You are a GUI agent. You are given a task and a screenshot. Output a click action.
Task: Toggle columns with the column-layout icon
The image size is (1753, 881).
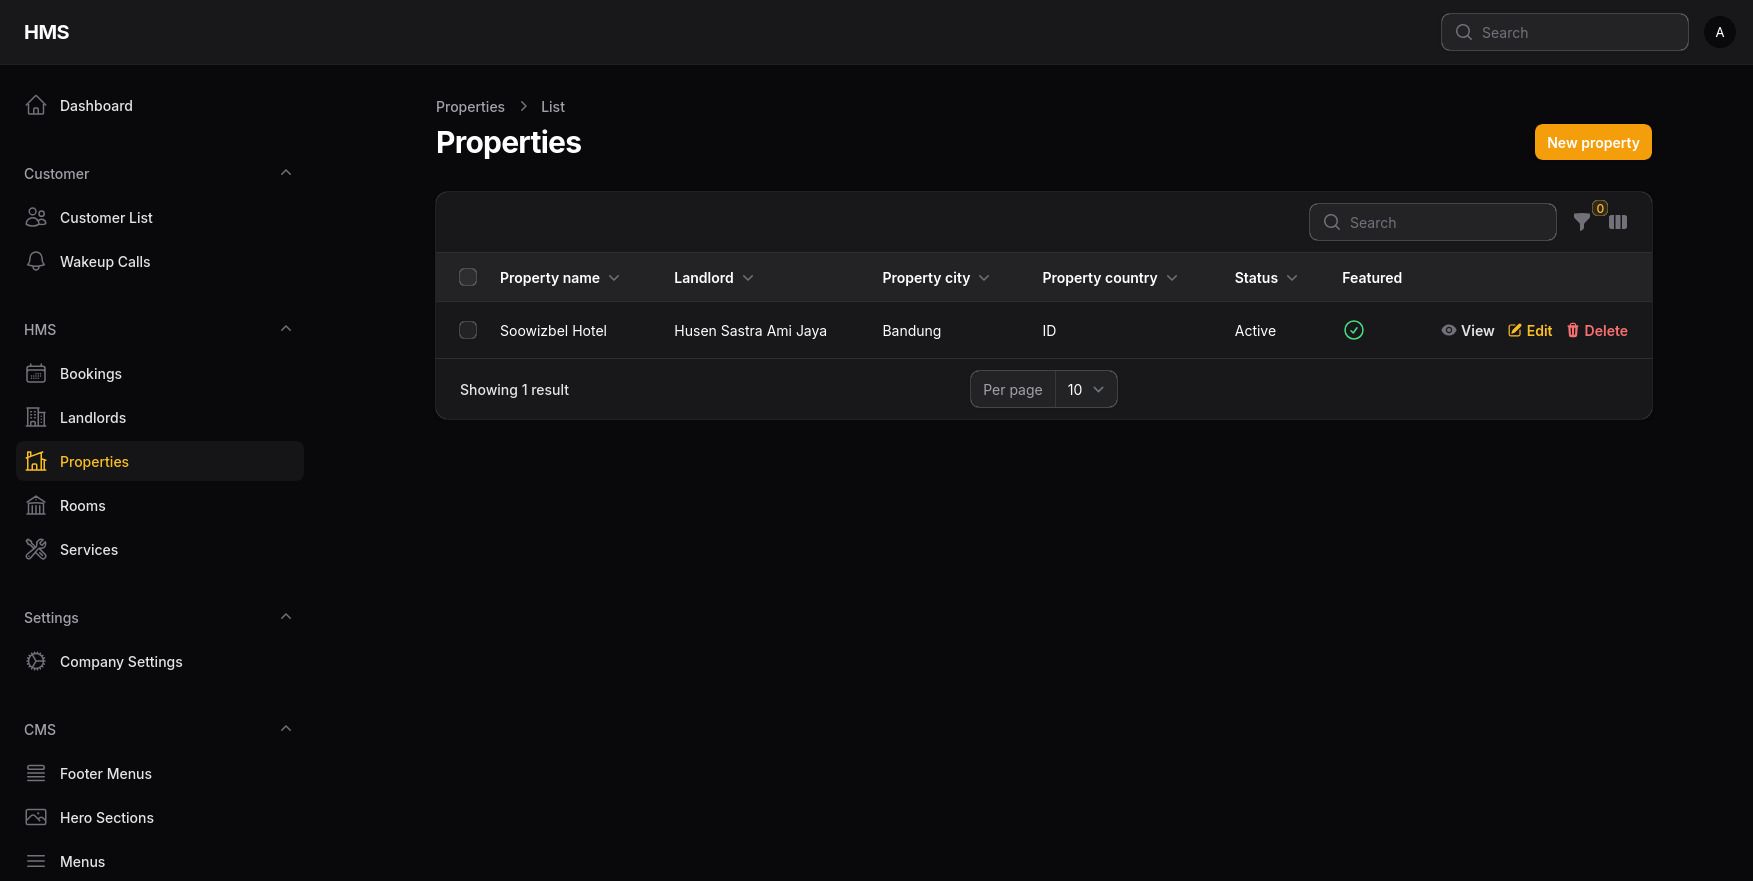point(1618,222)
